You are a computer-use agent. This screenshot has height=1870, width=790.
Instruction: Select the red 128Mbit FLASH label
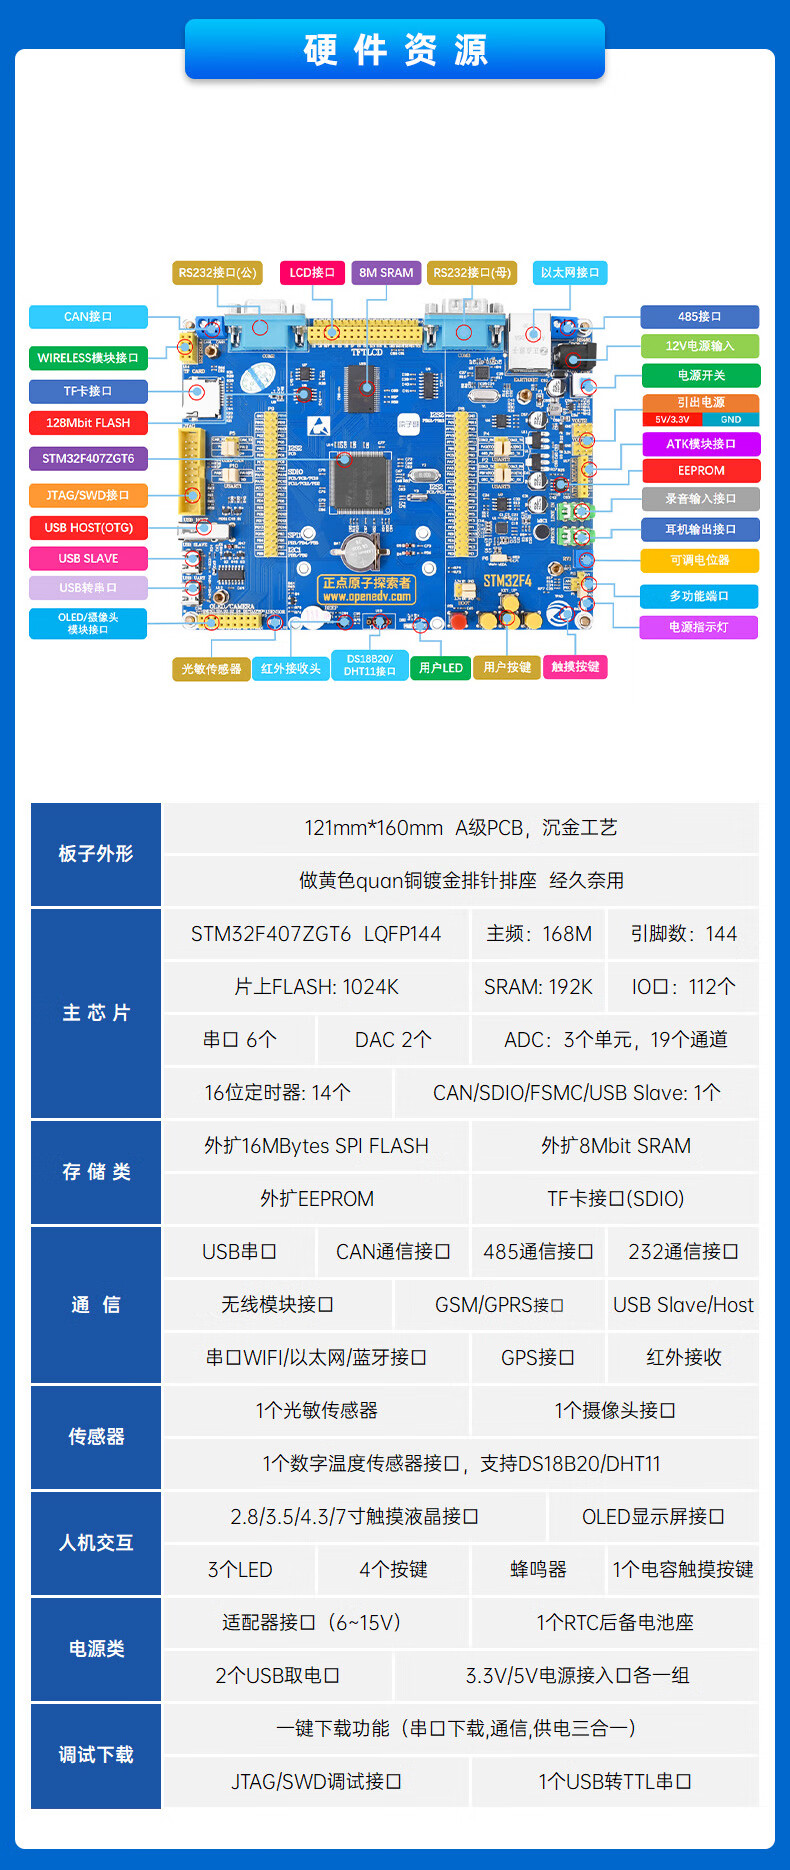tap(88, 423)
